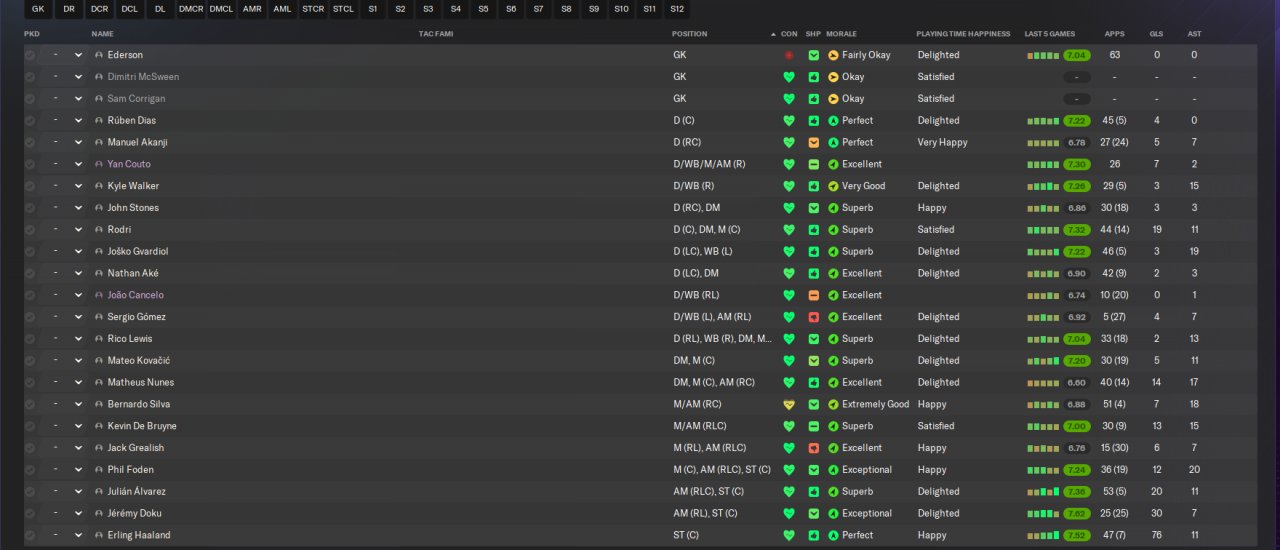Toggle the pick checkmark for Erling Haaland

[x=30, y=535]
